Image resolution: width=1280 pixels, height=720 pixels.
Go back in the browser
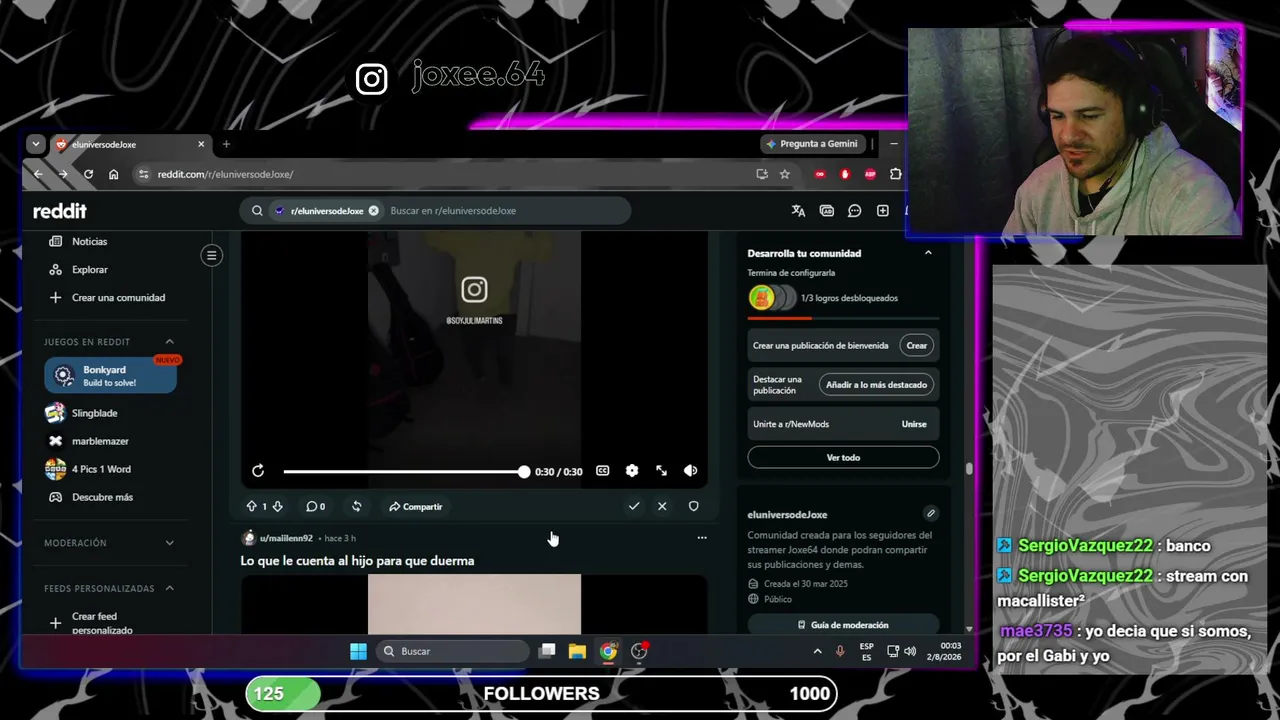coord(38,174)
